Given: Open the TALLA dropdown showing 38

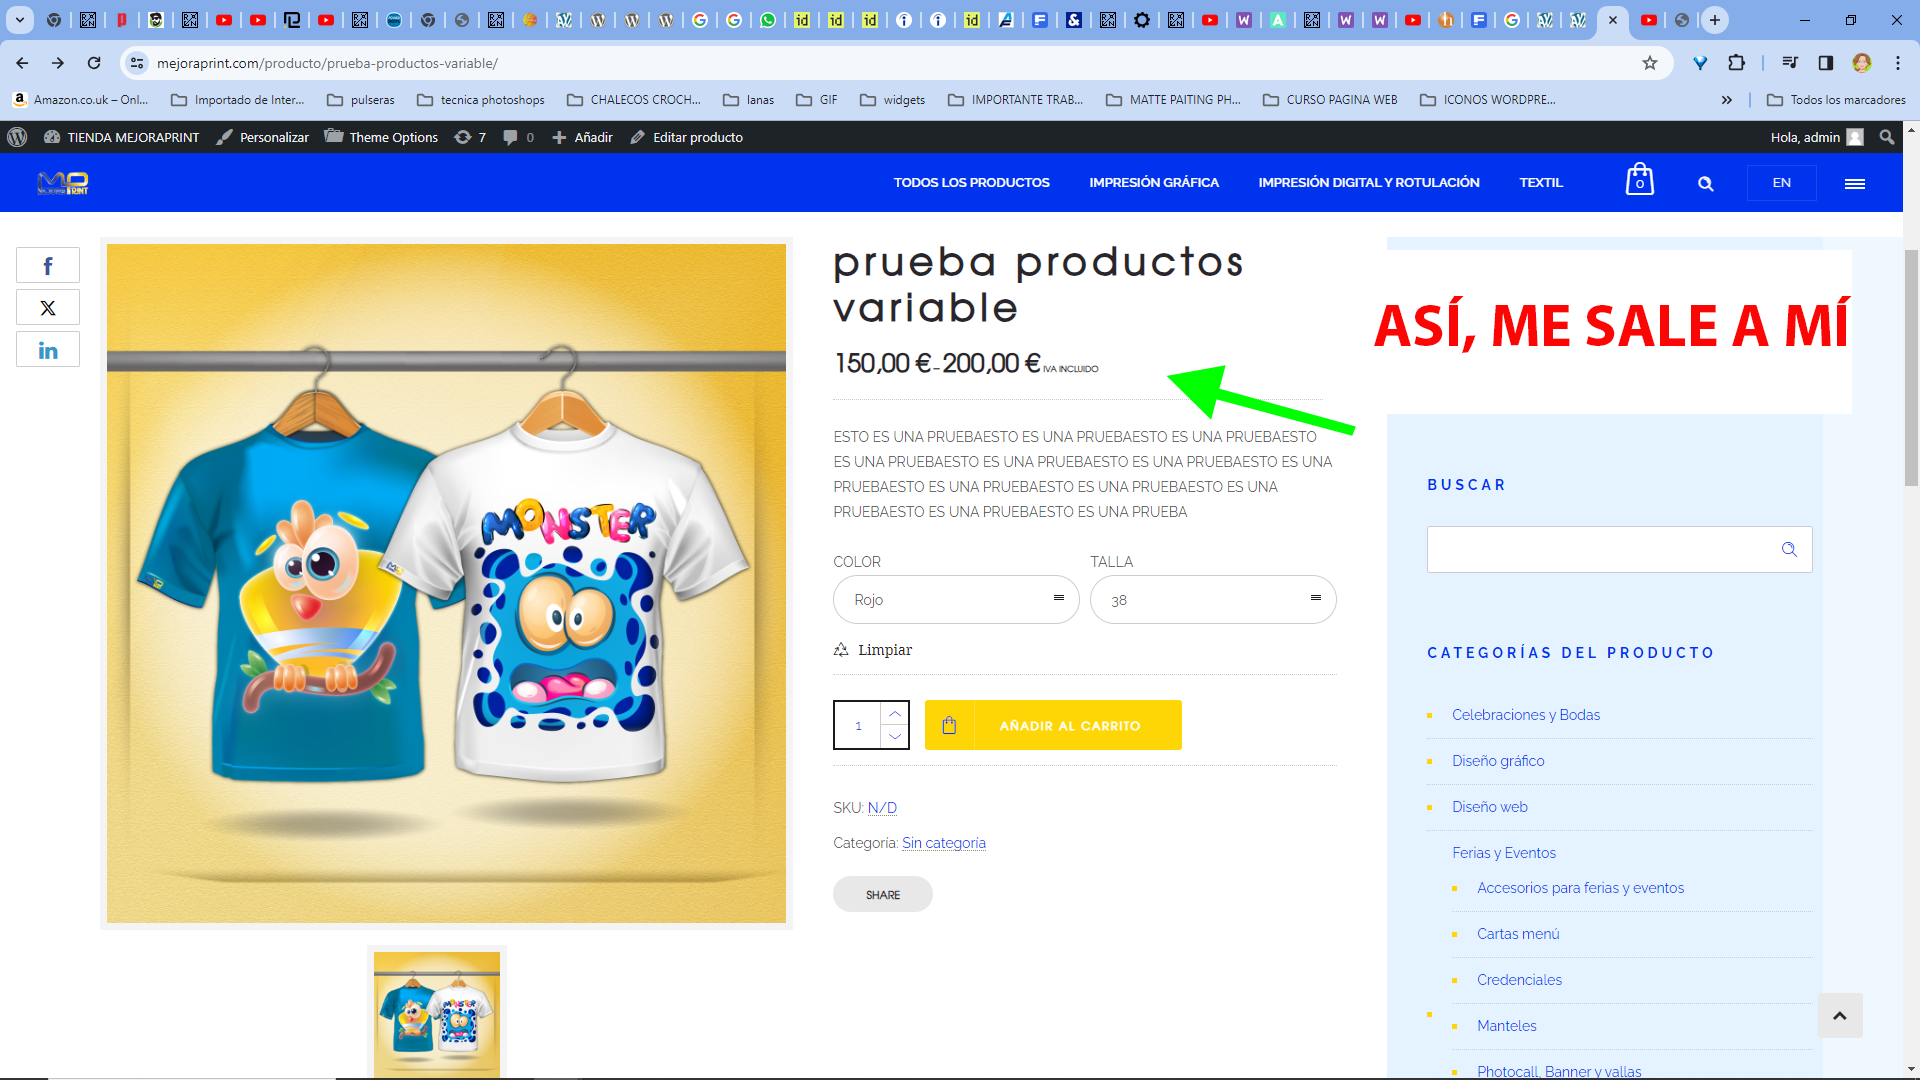Looking at the screenshot, I should pos(1213,600).
